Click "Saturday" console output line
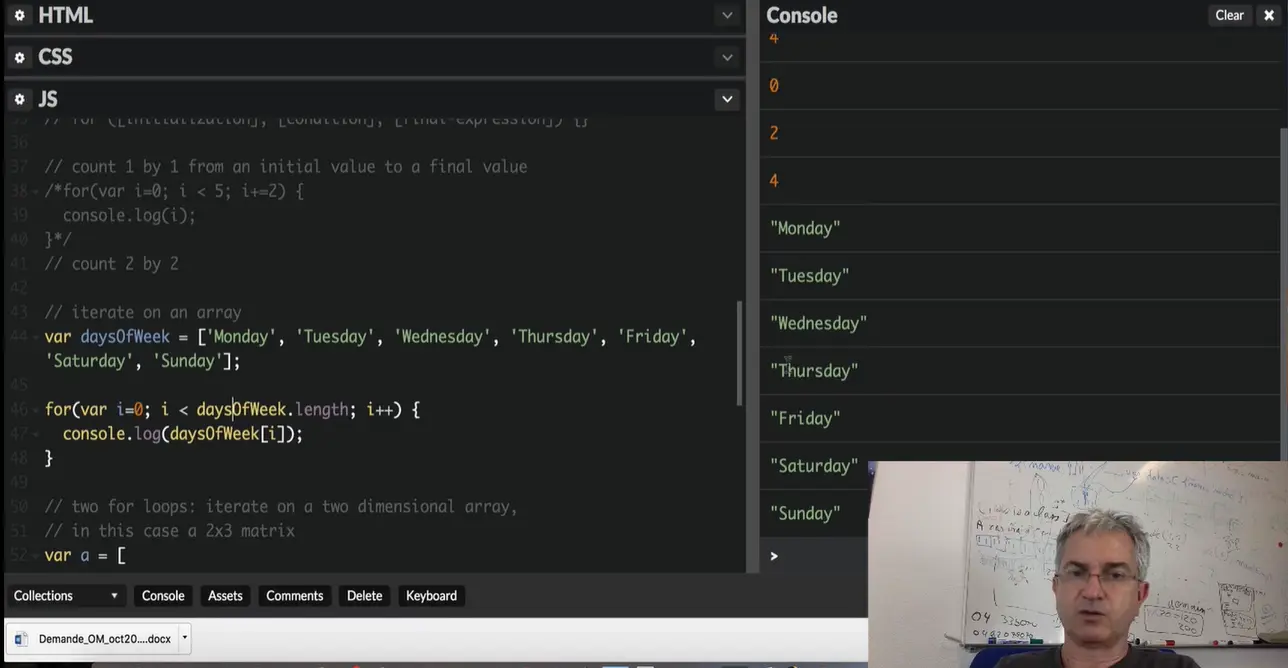Screen dimensions: 1288x668 814,465
